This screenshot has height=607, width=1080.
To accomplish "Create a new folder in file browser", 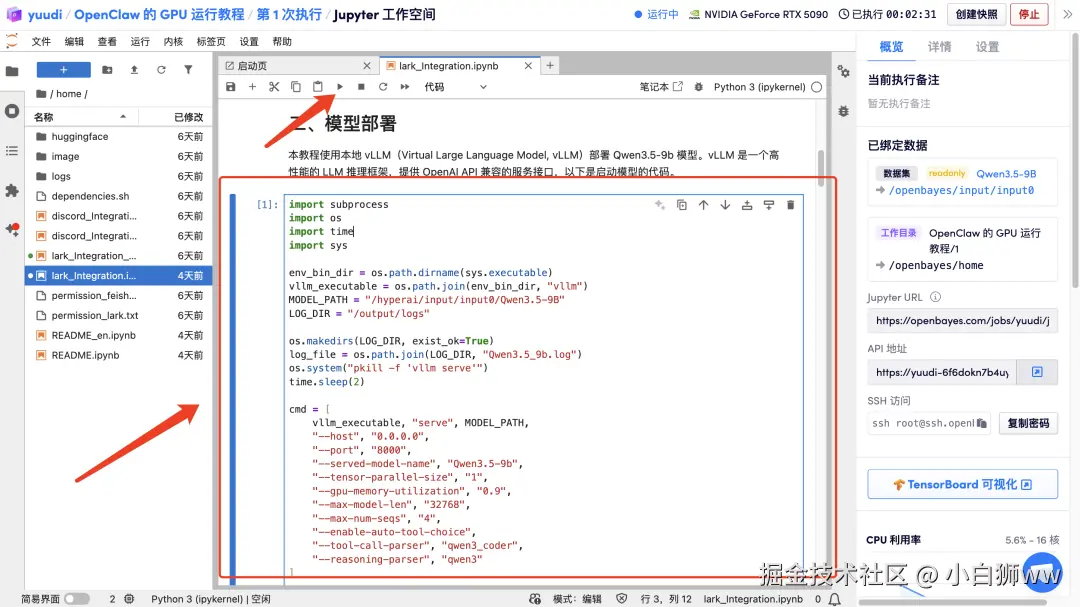I will [107, 70].
